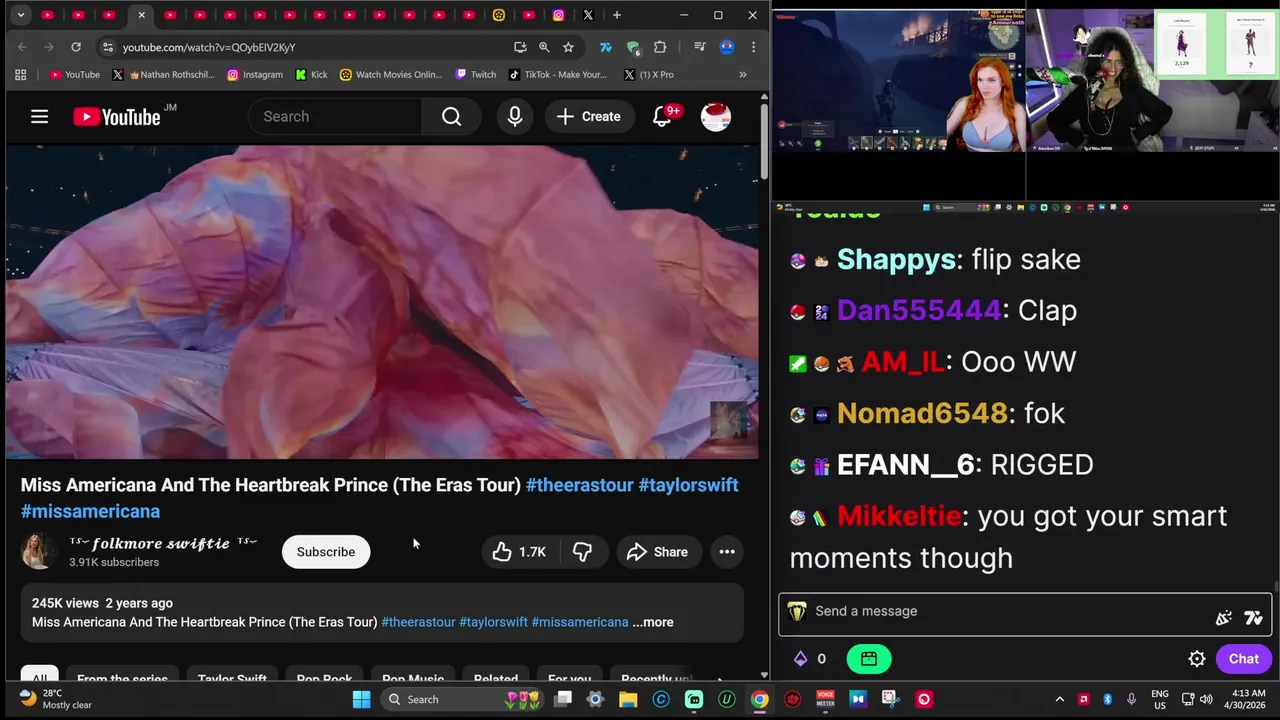Subscribe to folkmore swiftie channel
1280x720 pixels.
tap(326, 552)
